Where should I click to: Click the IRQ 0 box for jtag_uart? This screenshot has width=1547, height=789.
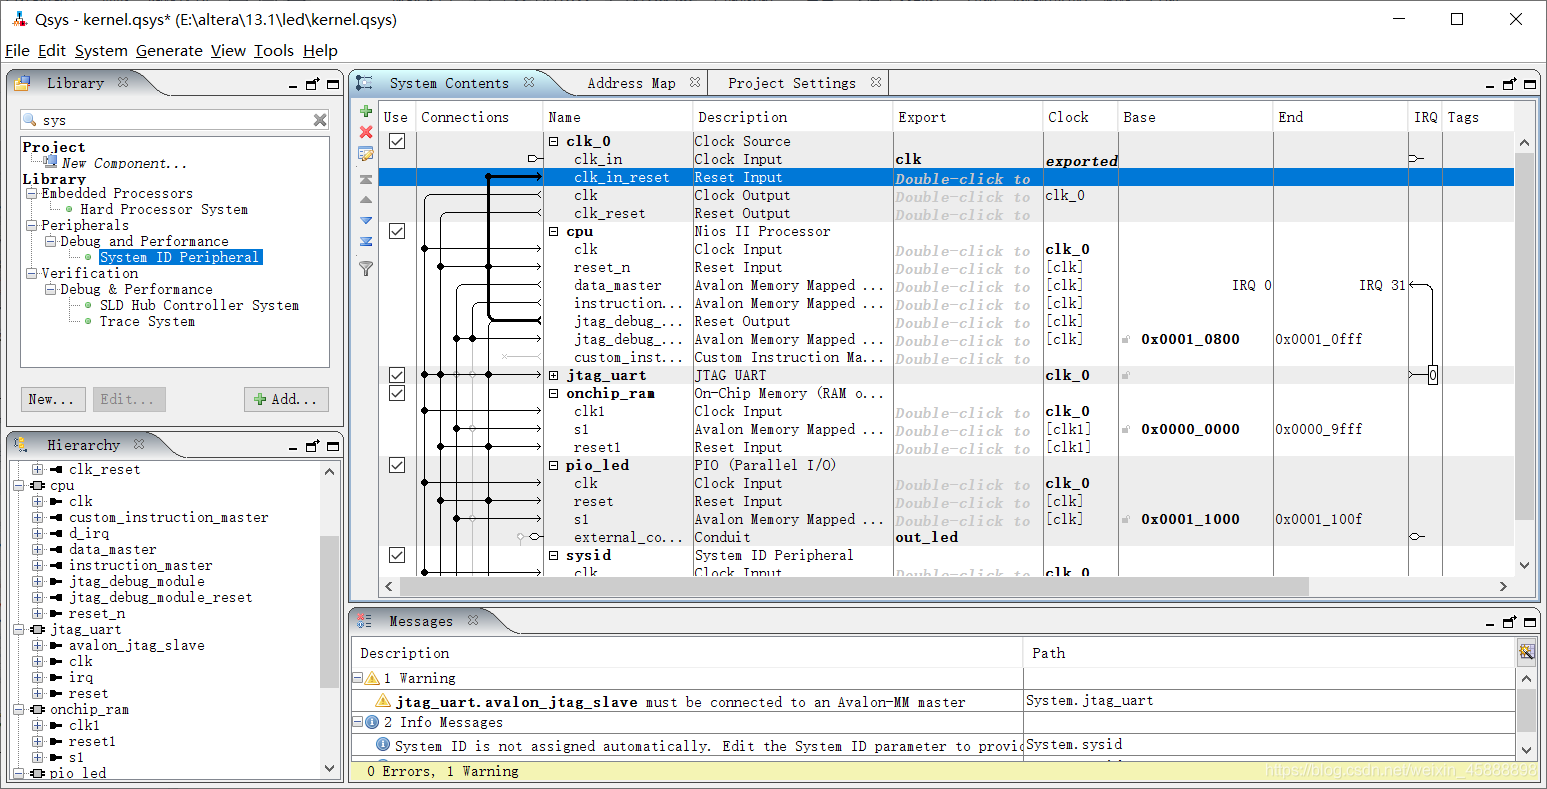[1433, 376]
